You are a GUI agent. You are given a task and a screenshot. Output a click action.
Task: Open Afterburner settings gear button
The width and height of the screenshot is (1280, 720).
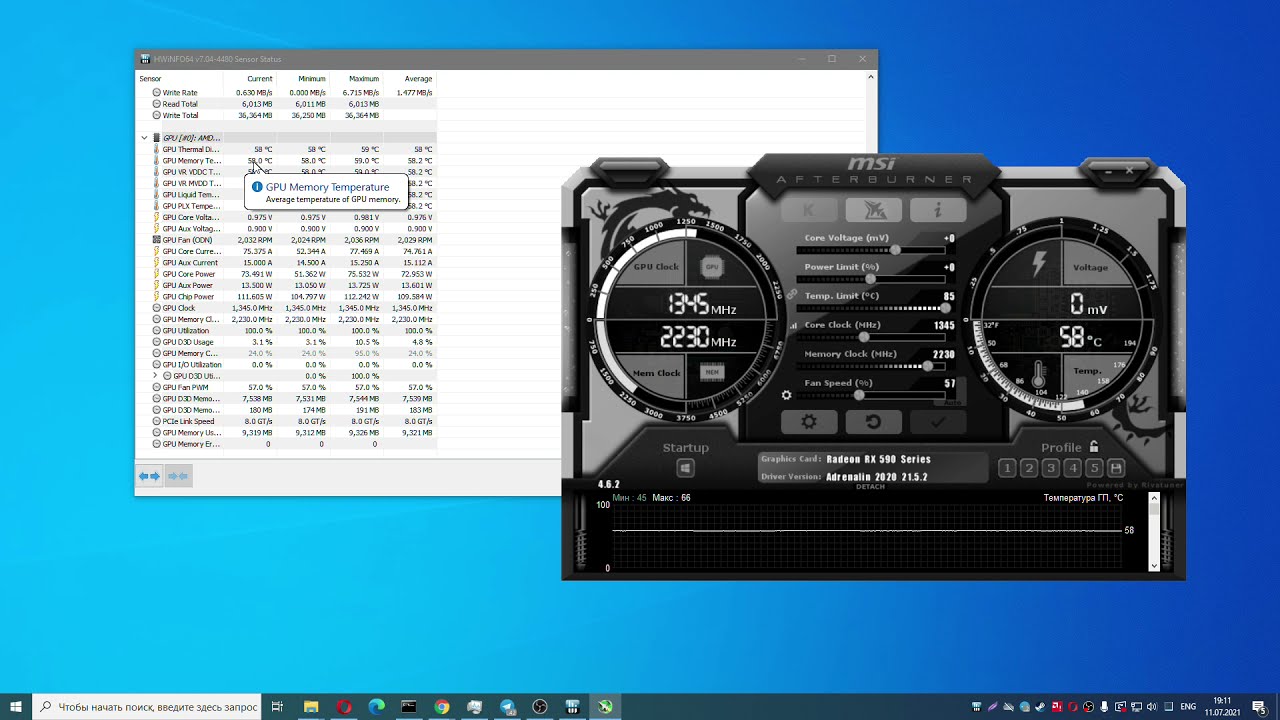click(x=808, y=422)
